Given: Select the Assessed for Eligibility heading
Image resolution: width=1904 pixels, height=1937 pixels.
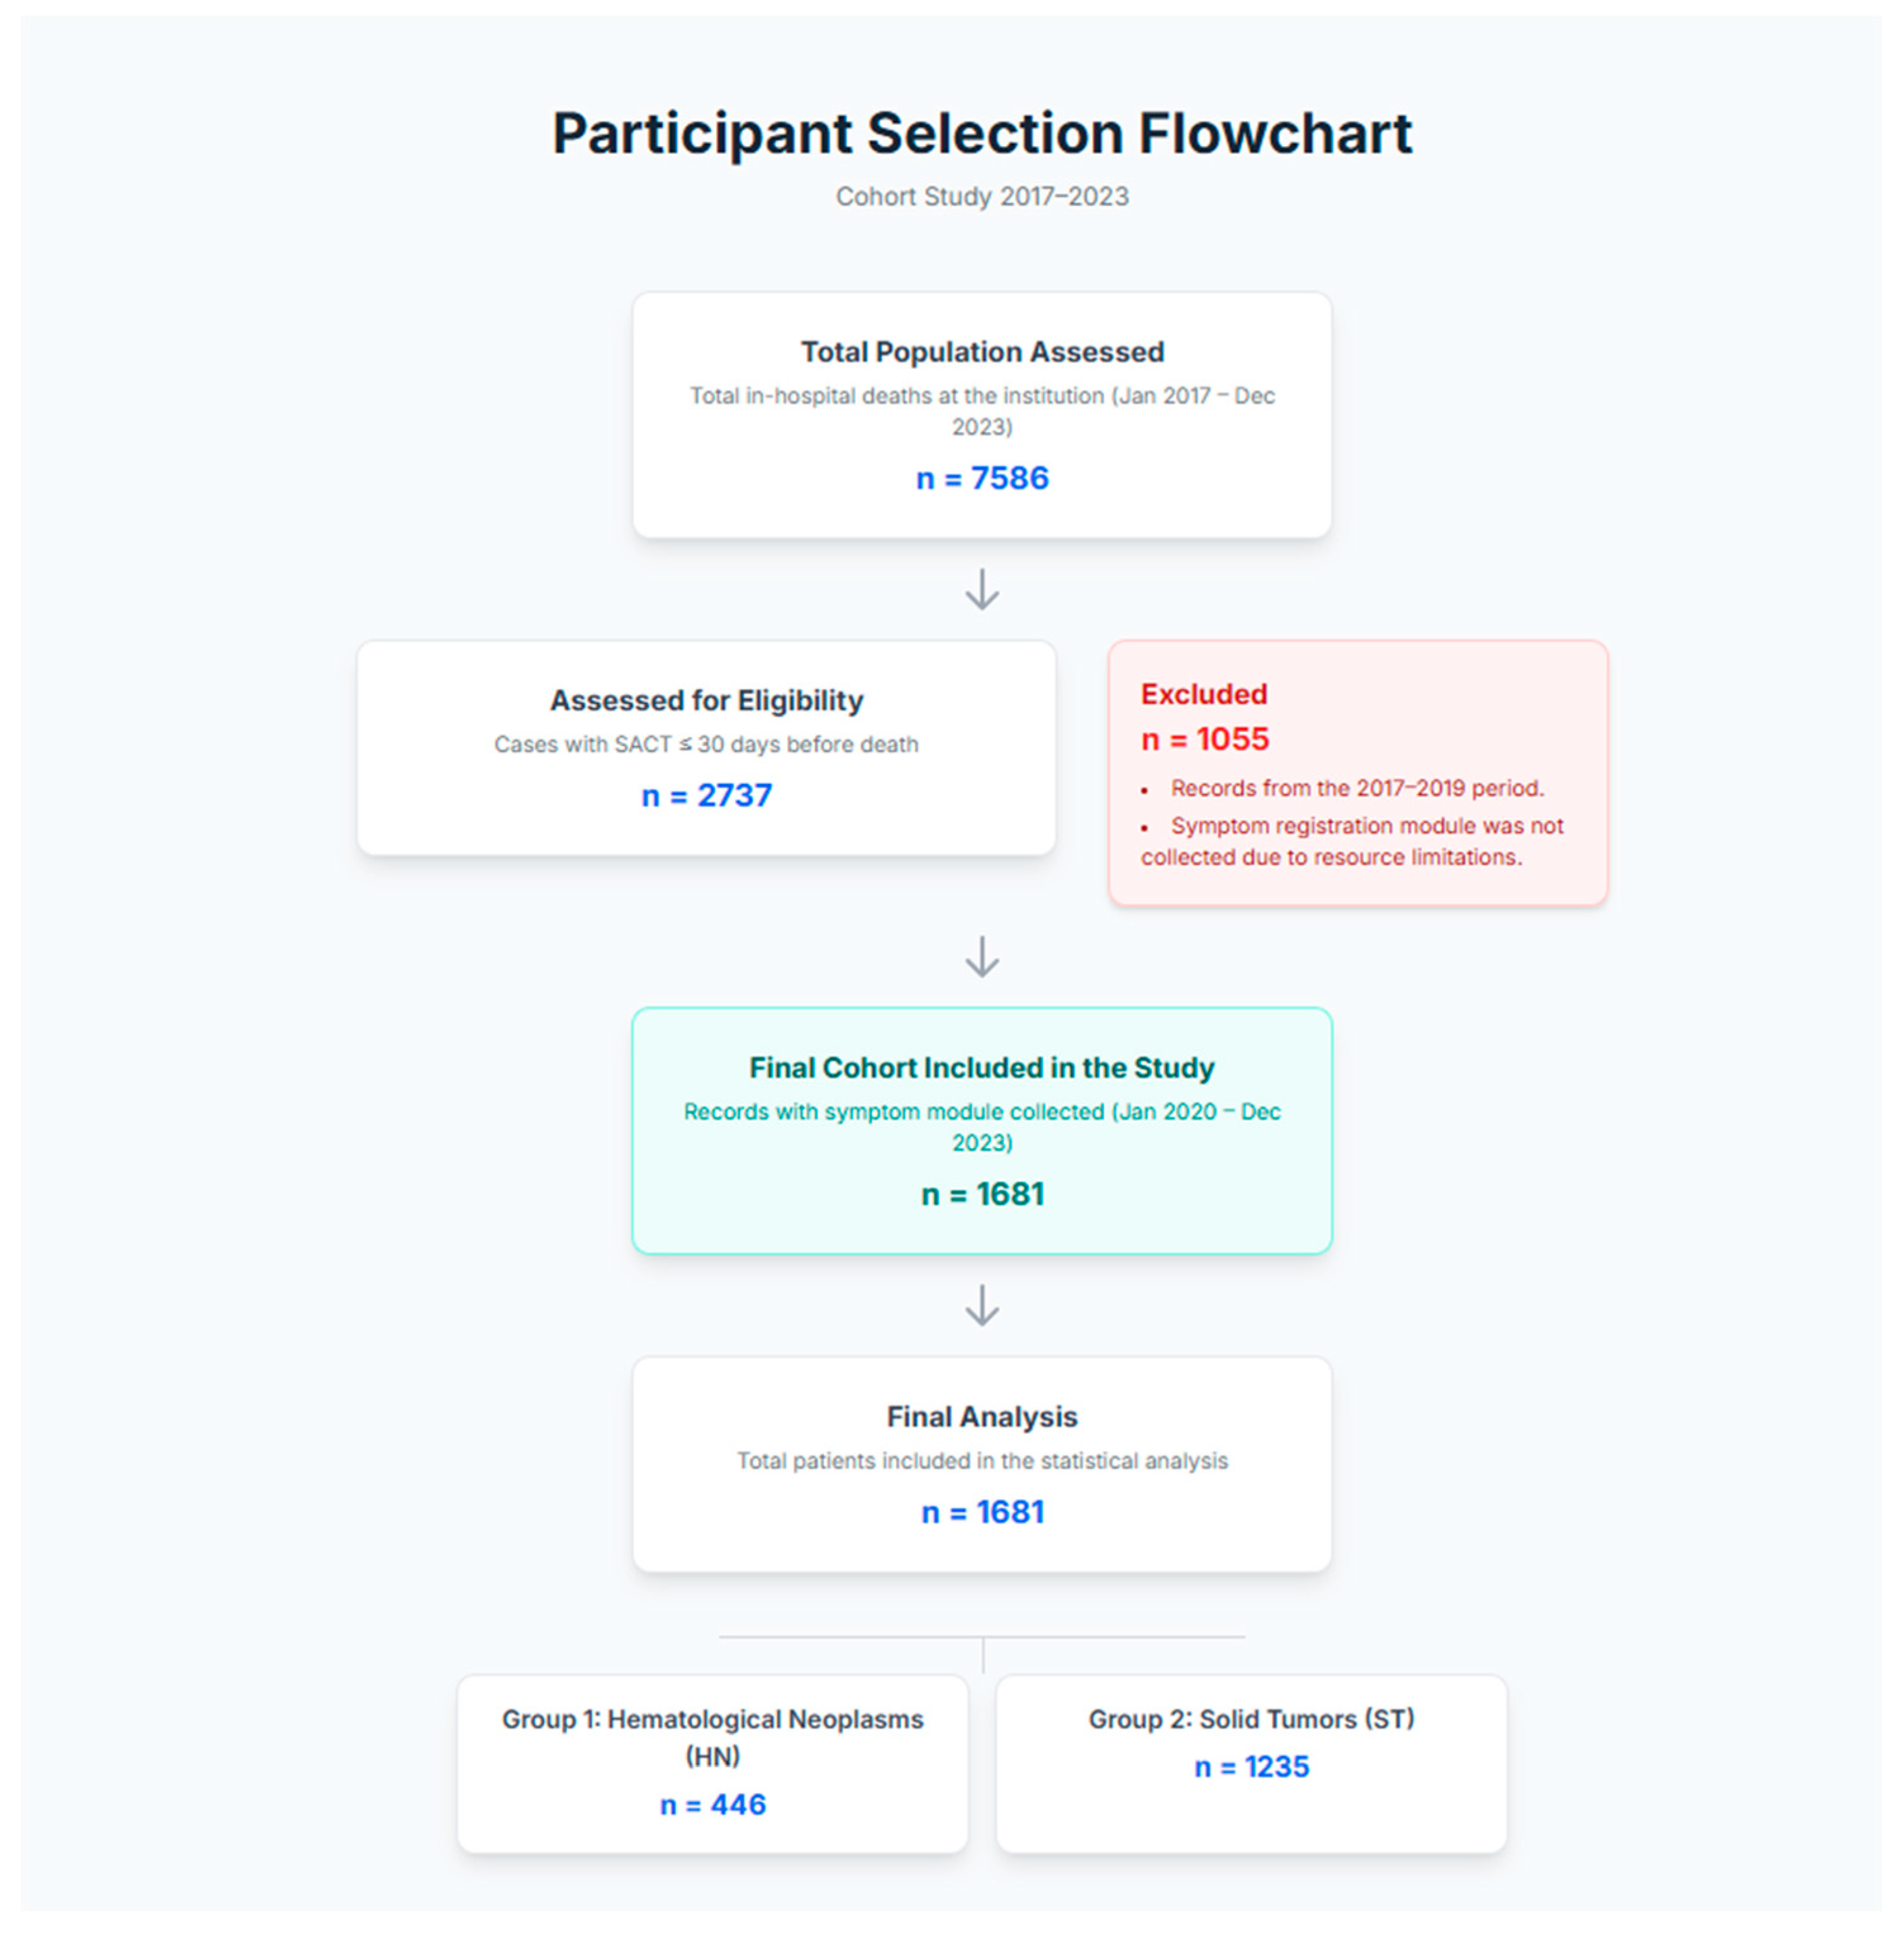Looking at the screenshot, I should 706,700.
